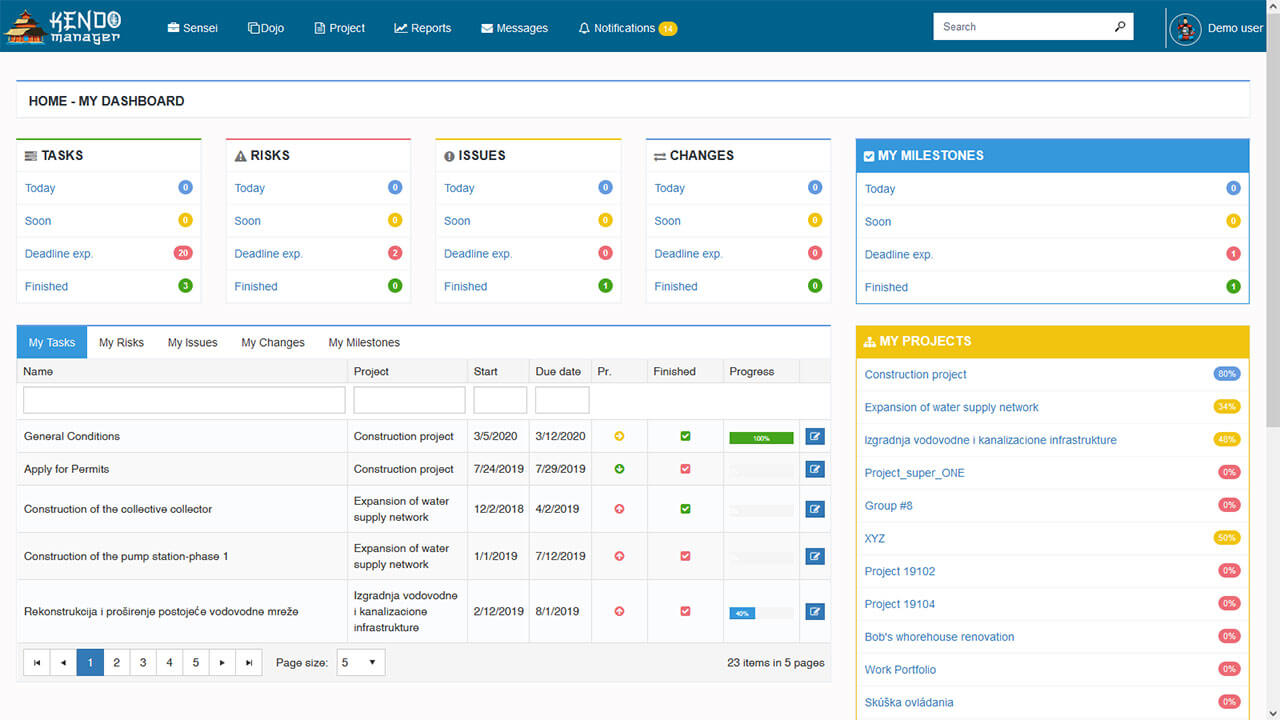This screenshot has height=720, width=1280.
Task: Click the Name column filter field
Action: pyautogui.click(x=184, y=400)
